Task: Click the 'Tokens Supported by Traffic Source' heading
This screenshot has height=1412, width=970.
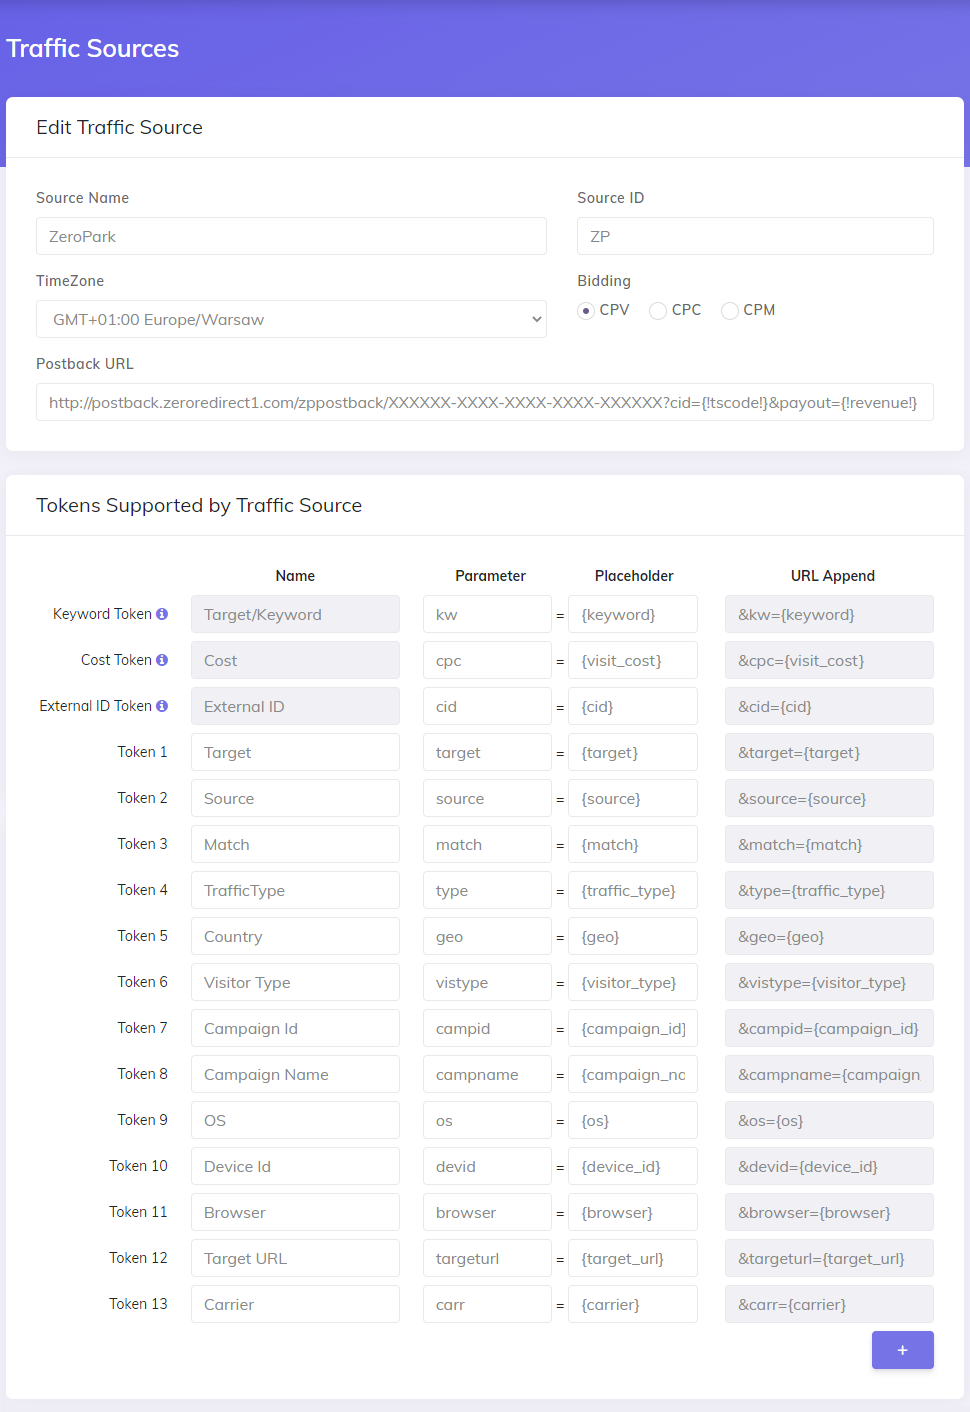Action: [x=199, y=505]
